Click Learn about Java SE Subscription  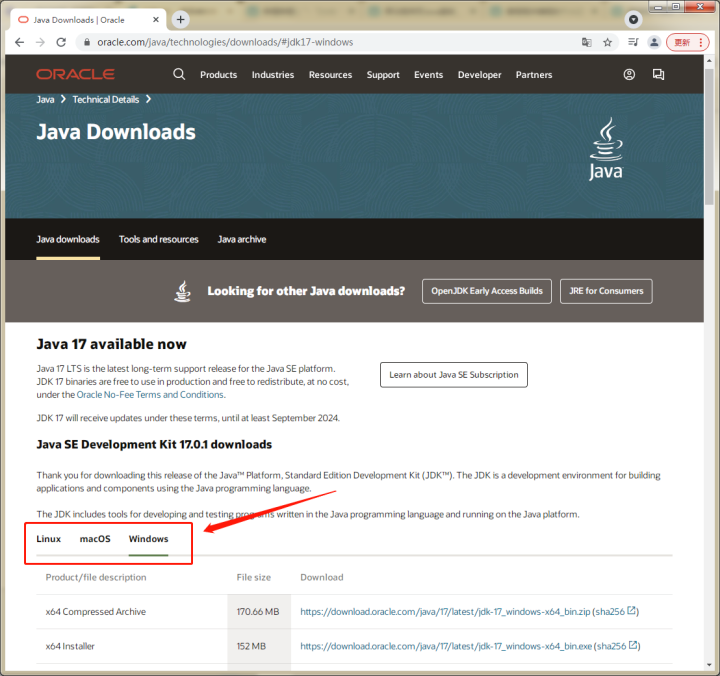tap(454, 375)
